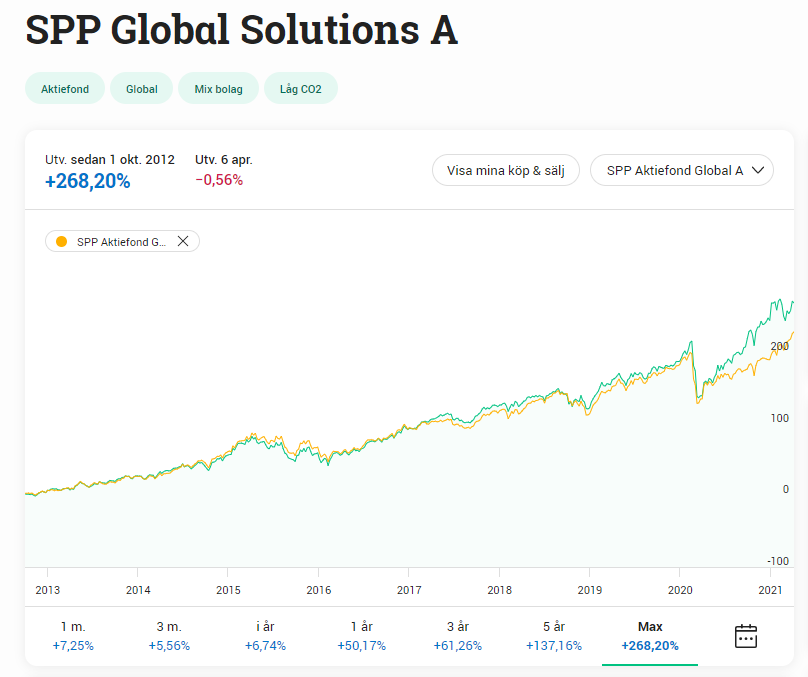Switch to the i år period
Image resolution: width=808 pixels, height=677 pixels.
[265, 636]
